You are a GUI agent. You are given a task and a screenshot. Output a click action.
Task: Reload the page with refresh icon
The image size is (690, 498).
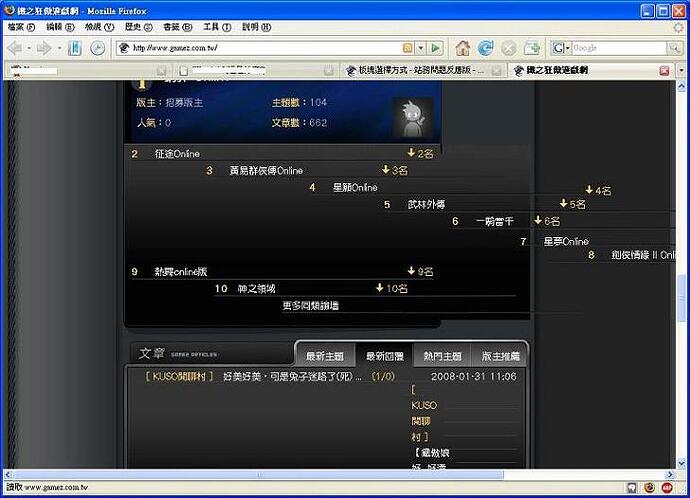(x=485, y=48)
